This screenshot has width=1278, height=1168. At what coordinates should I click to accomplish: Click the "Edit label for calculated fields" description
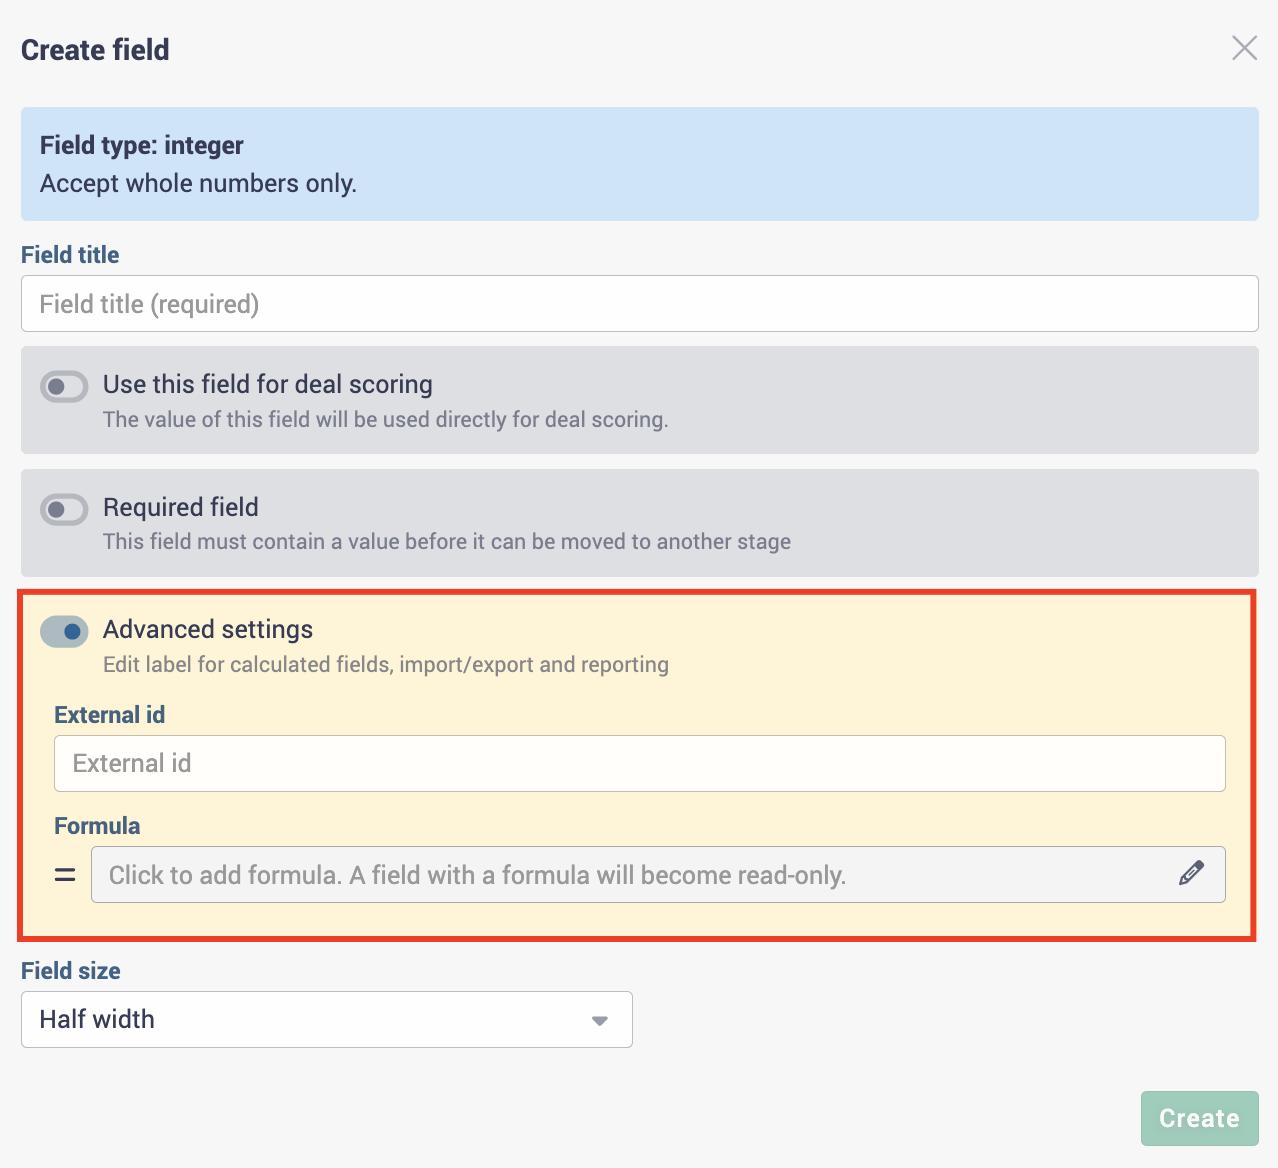(x=386, y=665)
